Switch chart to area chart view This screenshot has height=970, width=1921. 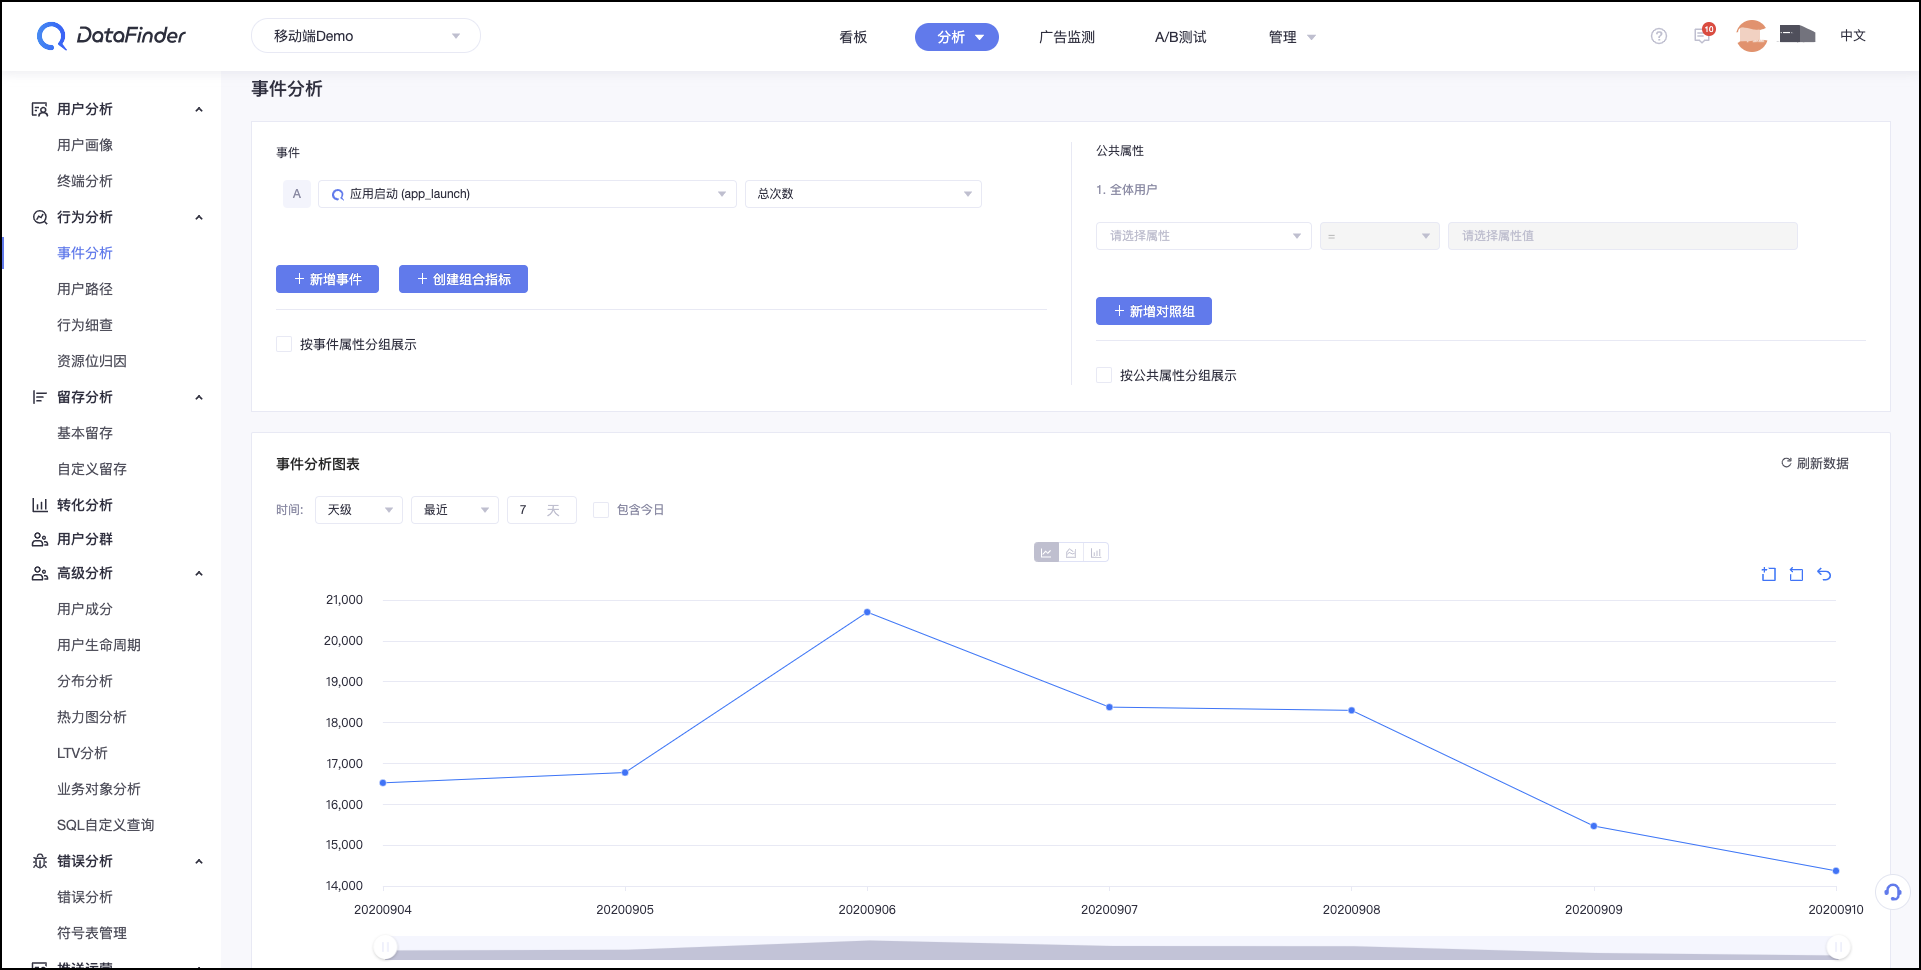click(x=1071, y=553)
